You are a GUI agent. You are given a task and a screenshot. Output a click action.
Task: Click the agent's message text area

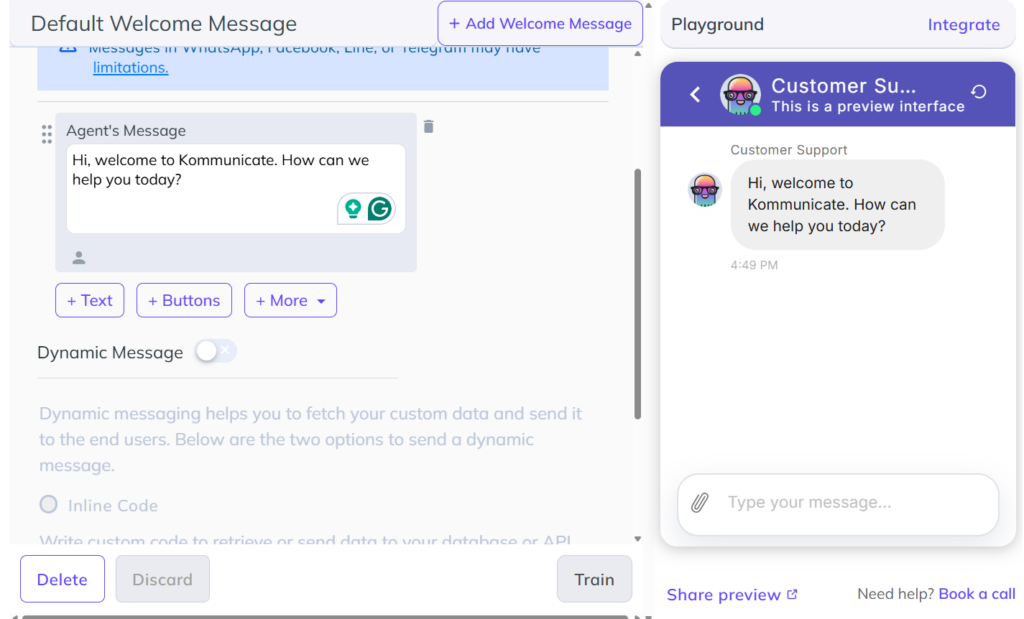[x=236, y=189]
